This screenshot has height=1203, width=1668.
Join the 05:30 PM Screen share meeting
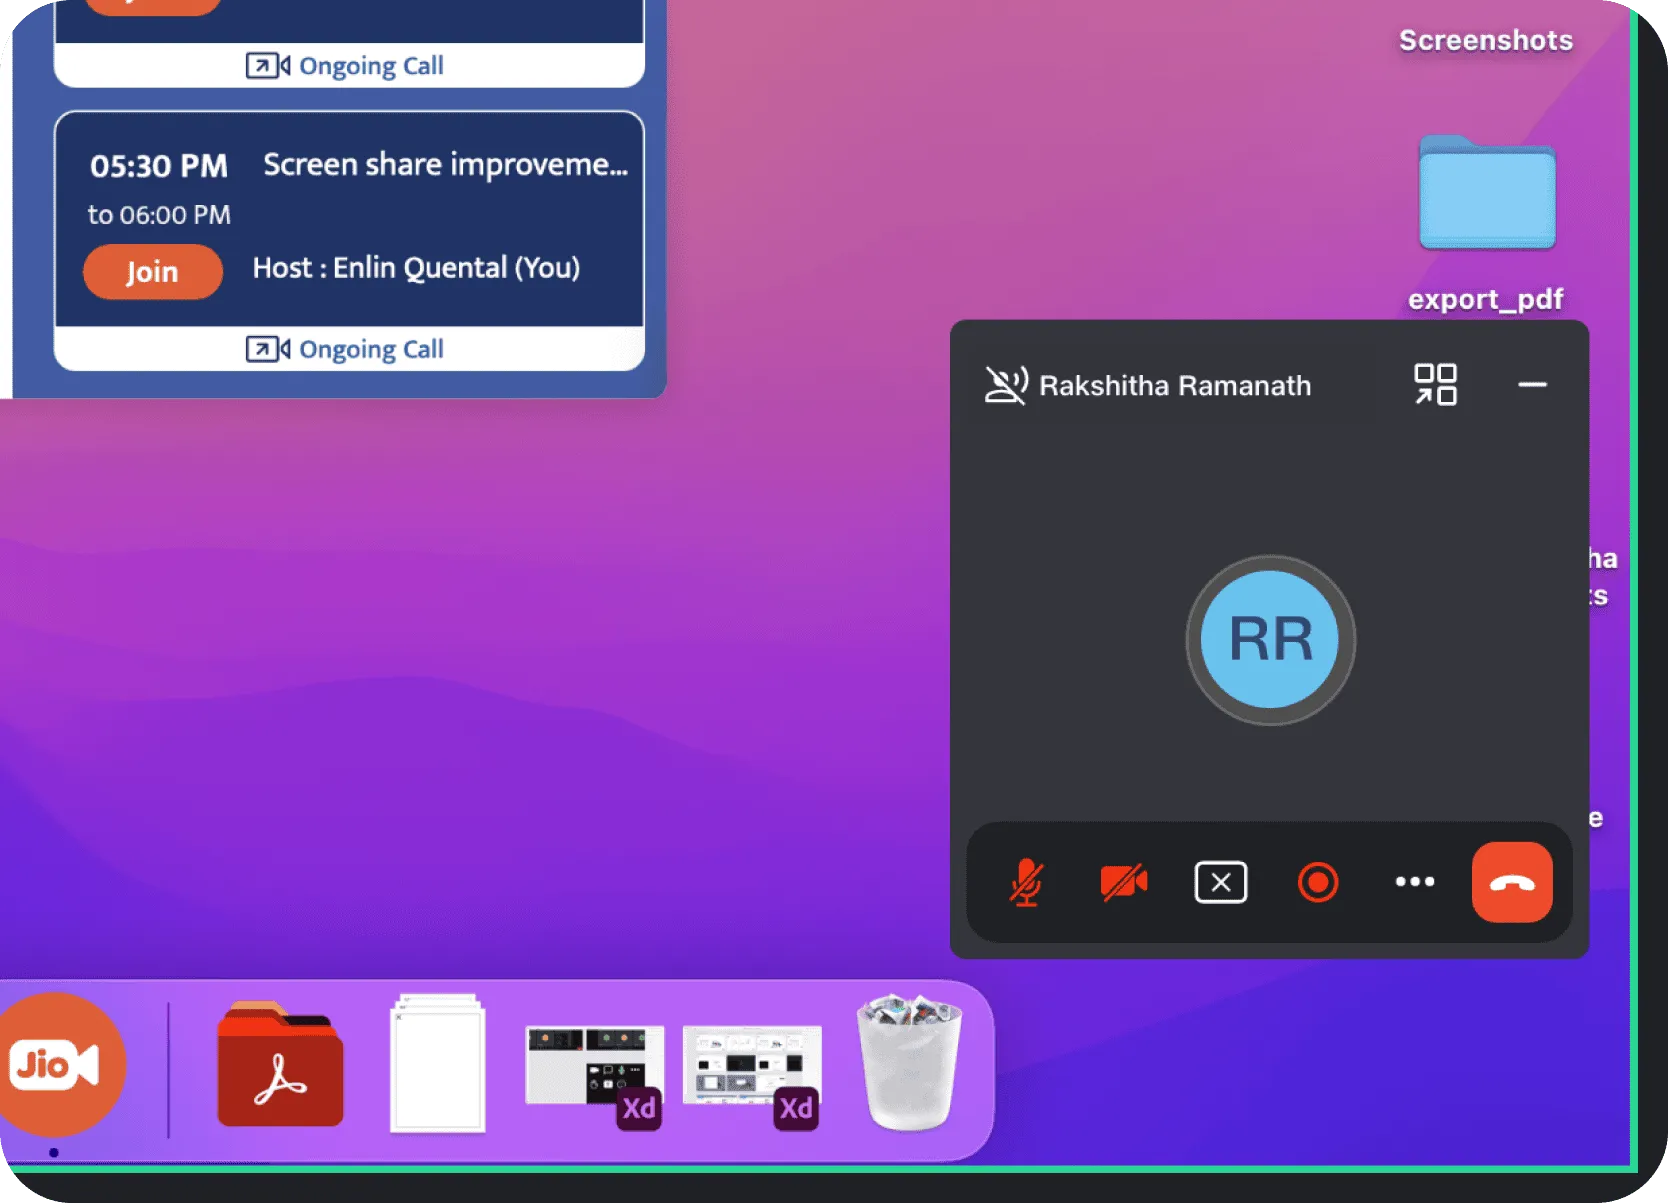point(152,272)
